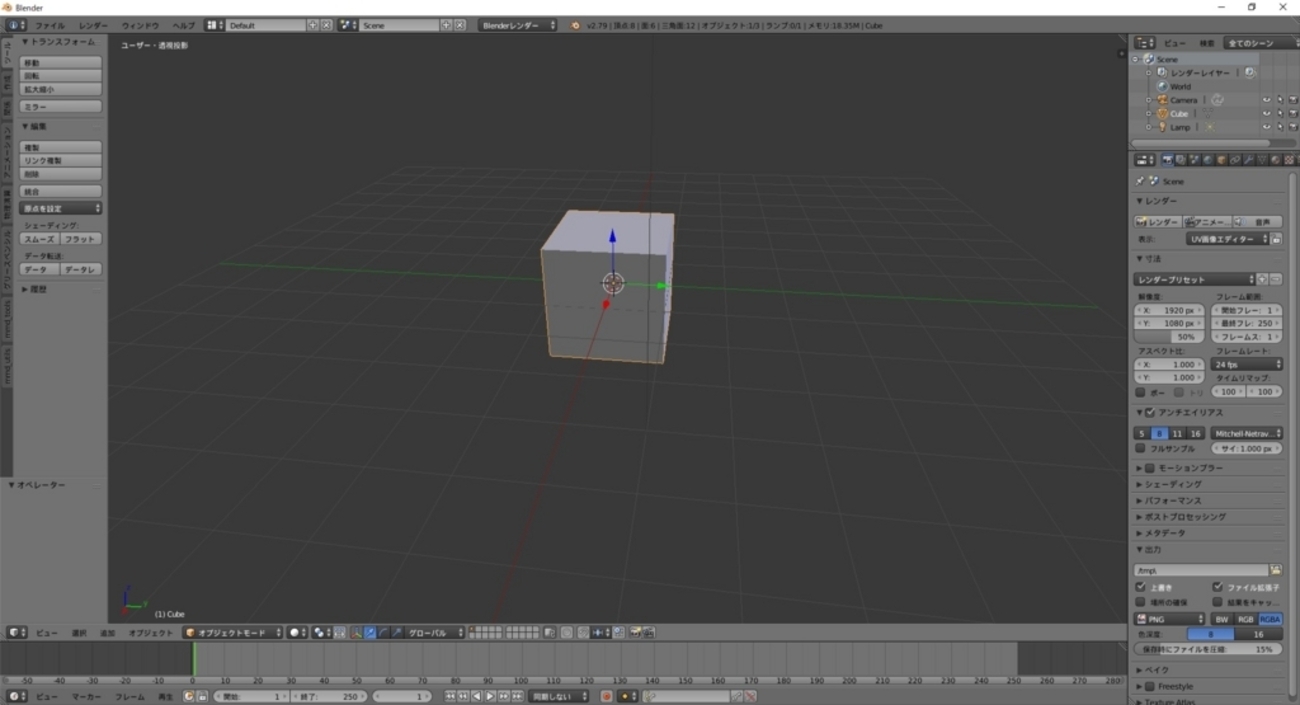Click the アニメーション render button
This screenshot has height=705, width=1300.
1207,222
